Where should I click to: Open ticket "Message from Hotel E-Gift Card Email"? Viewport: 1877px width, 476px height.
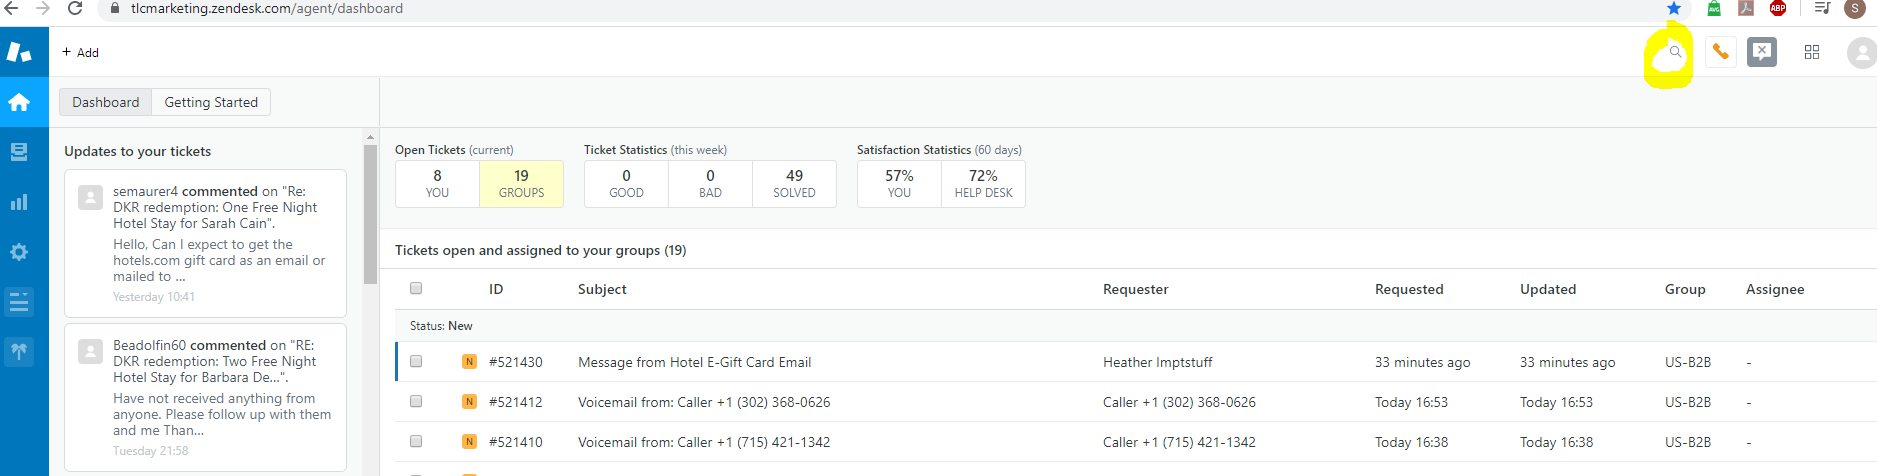point(694,362)
